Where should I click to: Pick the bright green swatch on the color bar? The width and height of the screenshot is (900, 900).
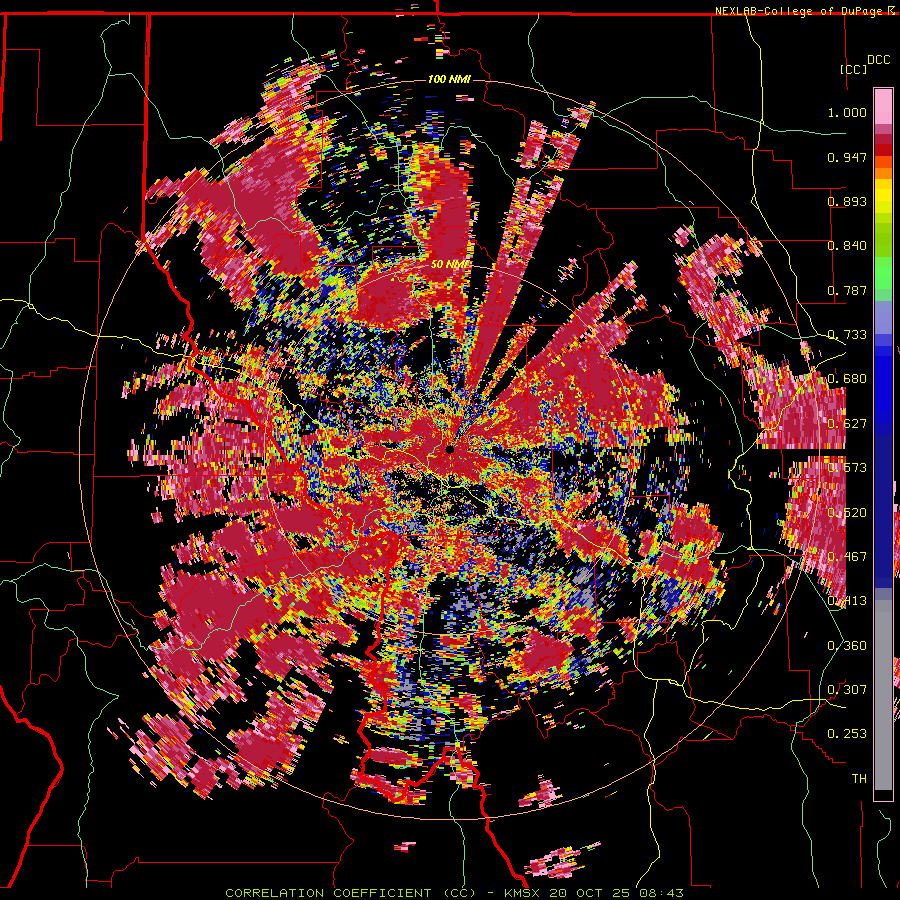tap(883, 272)
